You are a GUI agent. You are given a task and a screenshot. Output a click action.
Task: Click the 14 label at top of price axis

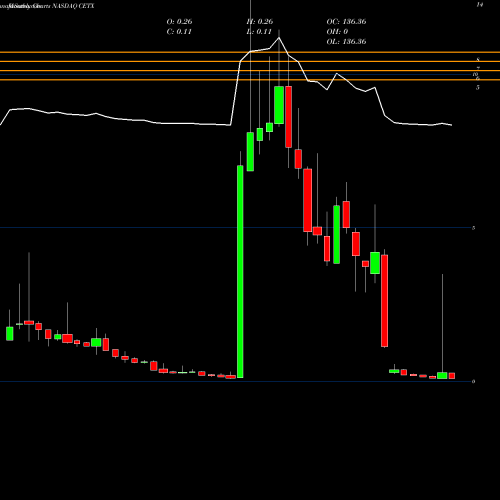pos(480,5)
